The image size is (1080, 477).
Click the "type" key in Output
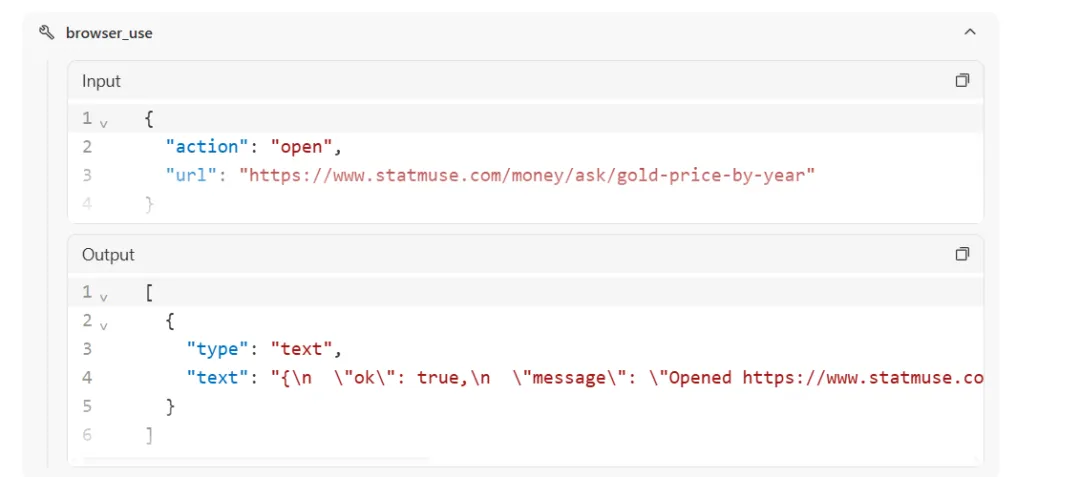tap(213, 349)
